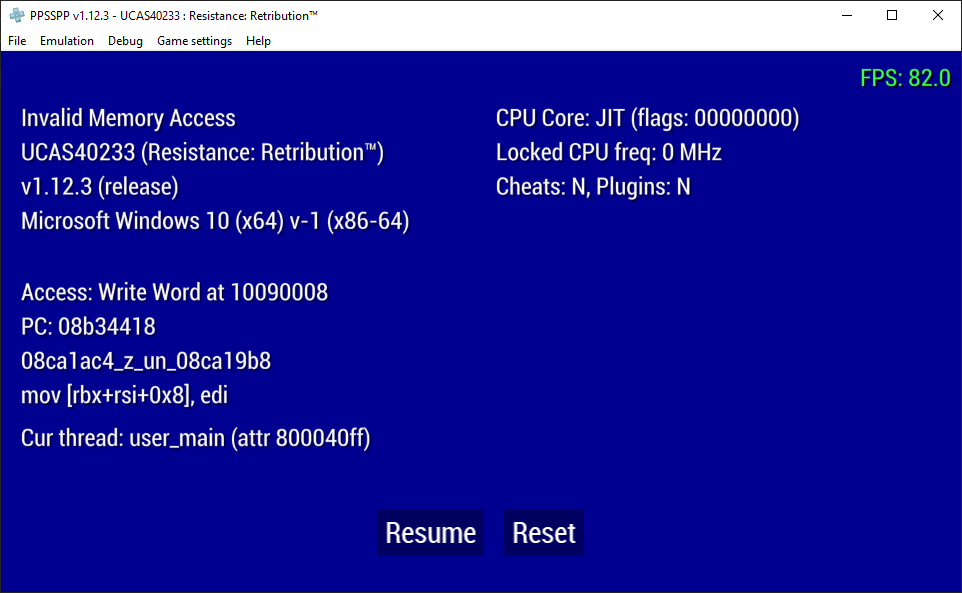Maximize the PPSSPP window
Screen dimensions: 962x593
[892, 15]
